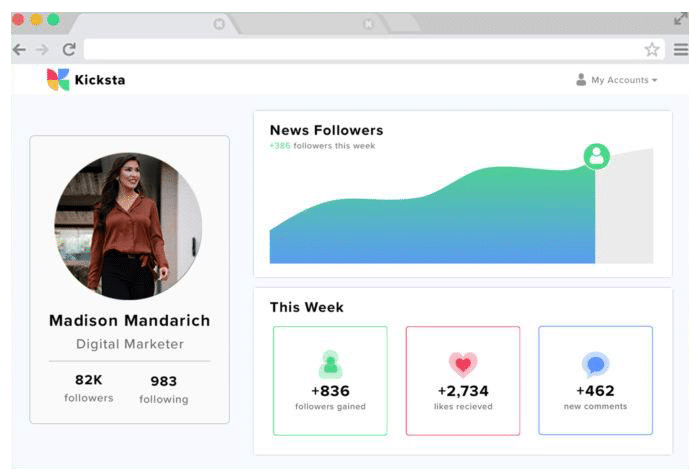
Task: Open the browser hamburger menu
Action: (x=681, y=50)
